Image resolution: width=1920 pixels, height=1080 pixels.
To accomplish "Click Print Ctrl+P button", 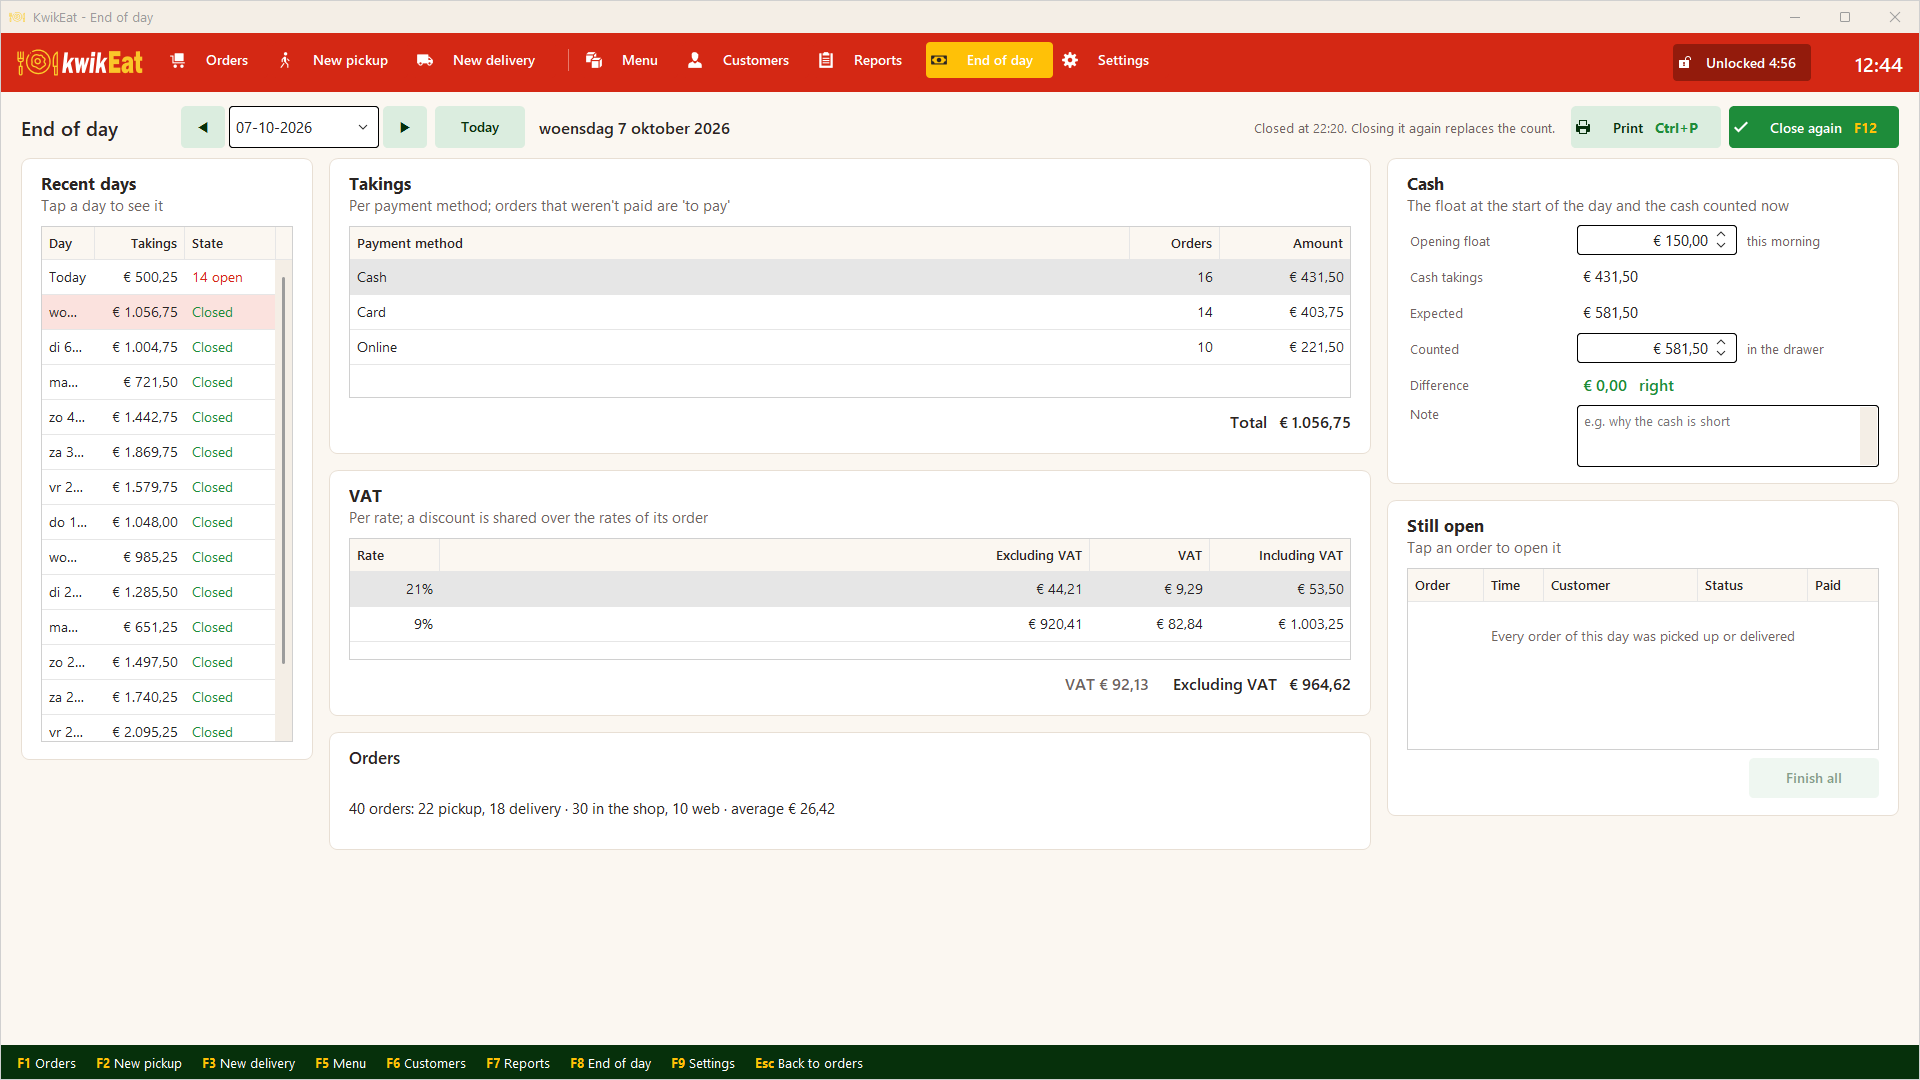I will (x=1645, y=128).
